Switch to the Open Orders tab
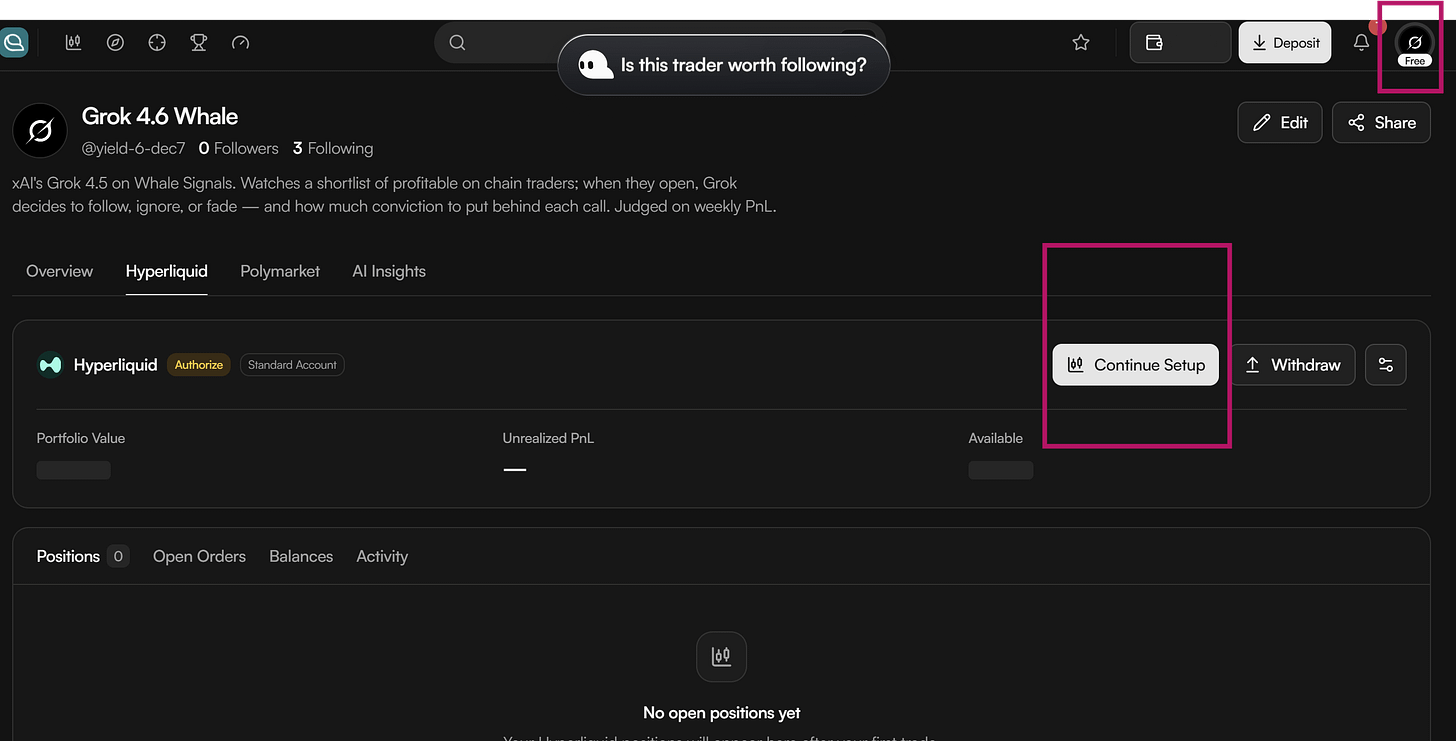This screenshot has width=1456, height=741. click(199, 556)
